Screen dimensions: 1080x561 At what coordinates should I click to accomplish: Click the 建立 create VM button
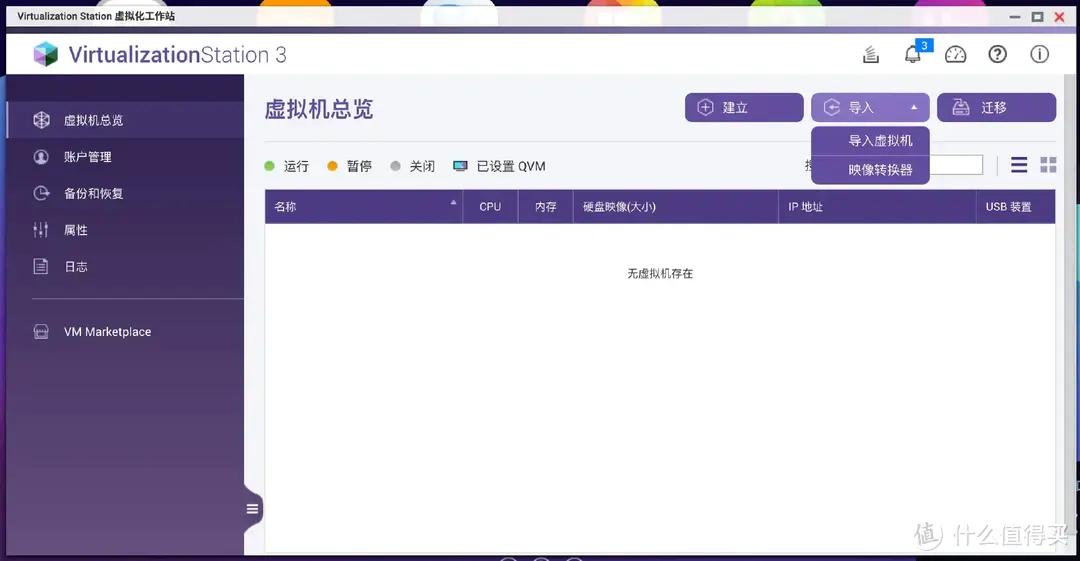[x=744, y=108]
